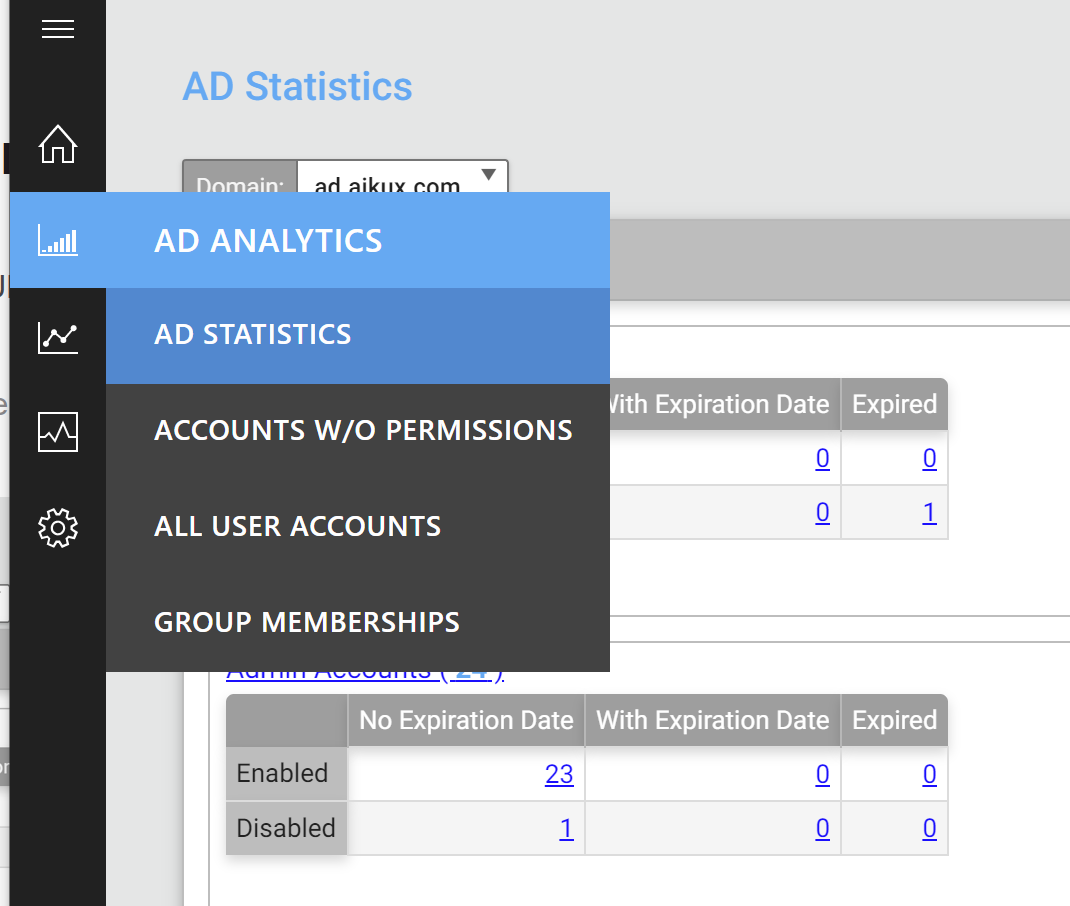This screenshot has width=1070, height=906.
Task: Click Disabled With Expiration Date 0 link
Action: point(822,828)
